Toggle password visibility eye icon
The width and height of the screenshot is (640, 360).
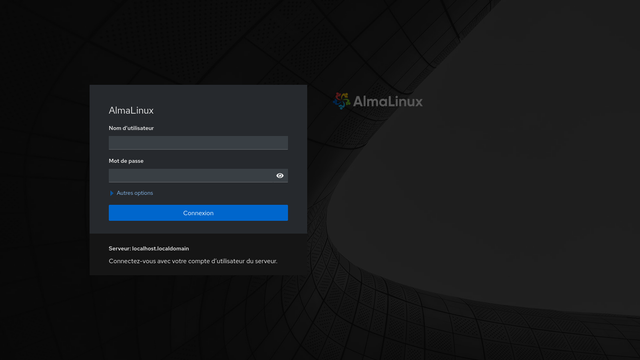point(280,176)
